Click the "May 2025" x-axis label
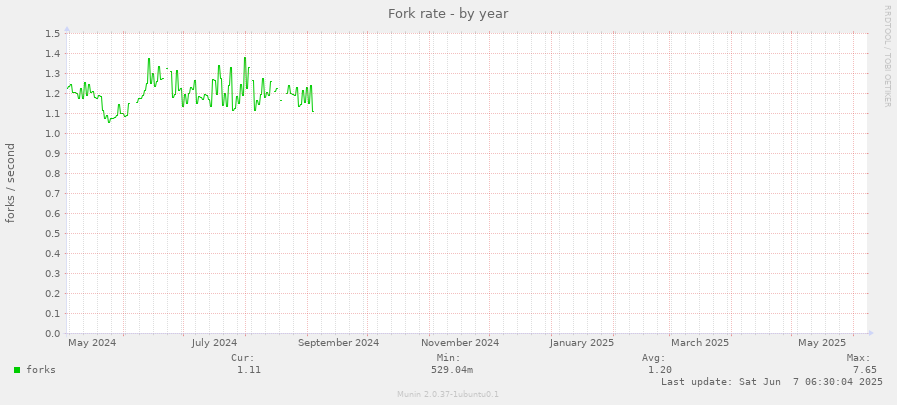 [x=822, y=343]
